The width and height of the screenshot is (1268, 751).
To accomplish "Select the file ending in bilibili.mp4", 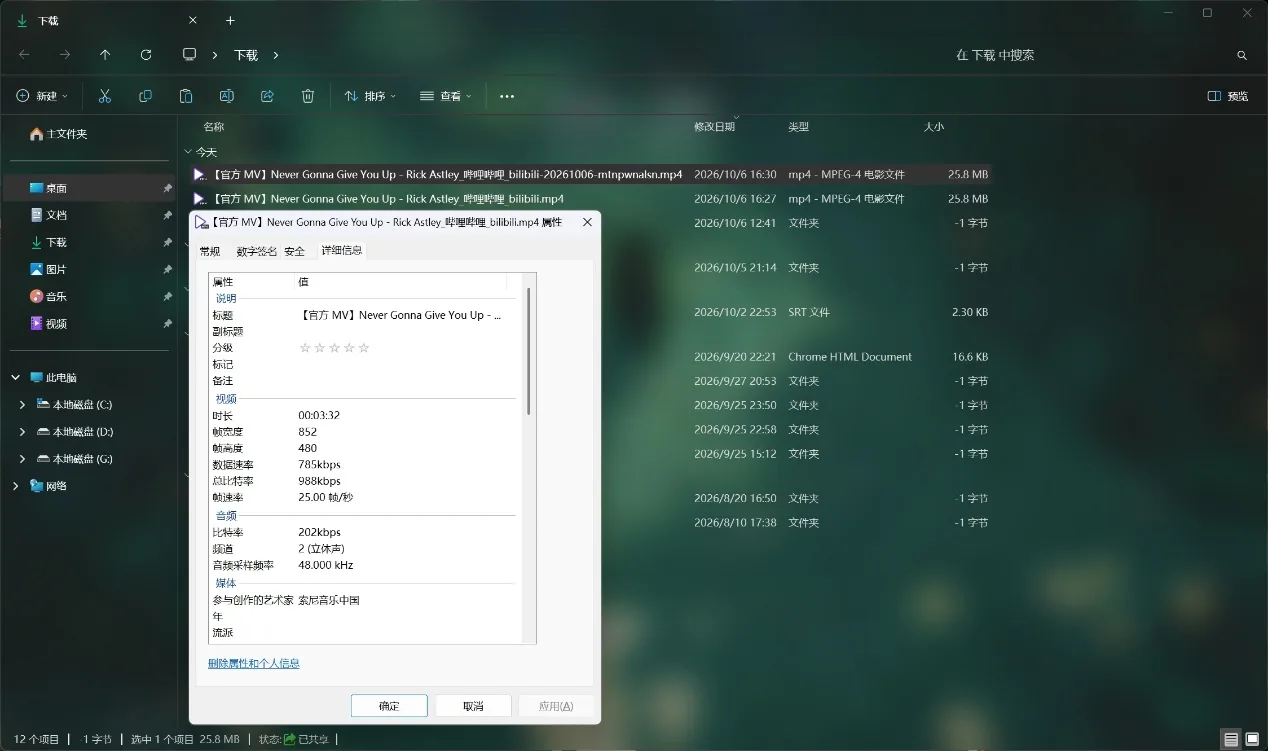I will click(x=590, y=198).
